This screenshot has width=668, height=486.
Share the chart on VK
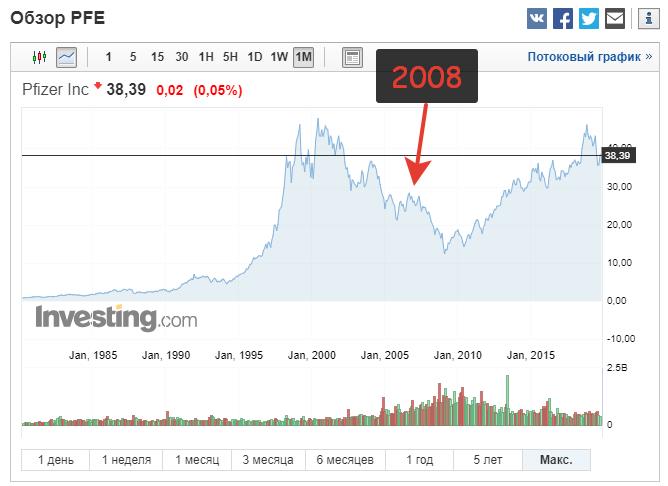[x=537, y=18]
